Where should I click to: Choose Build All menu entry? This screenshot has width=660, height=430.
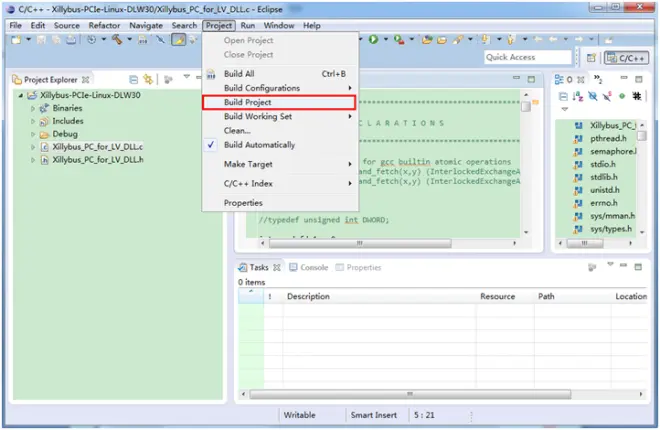[x=279, y=74]
